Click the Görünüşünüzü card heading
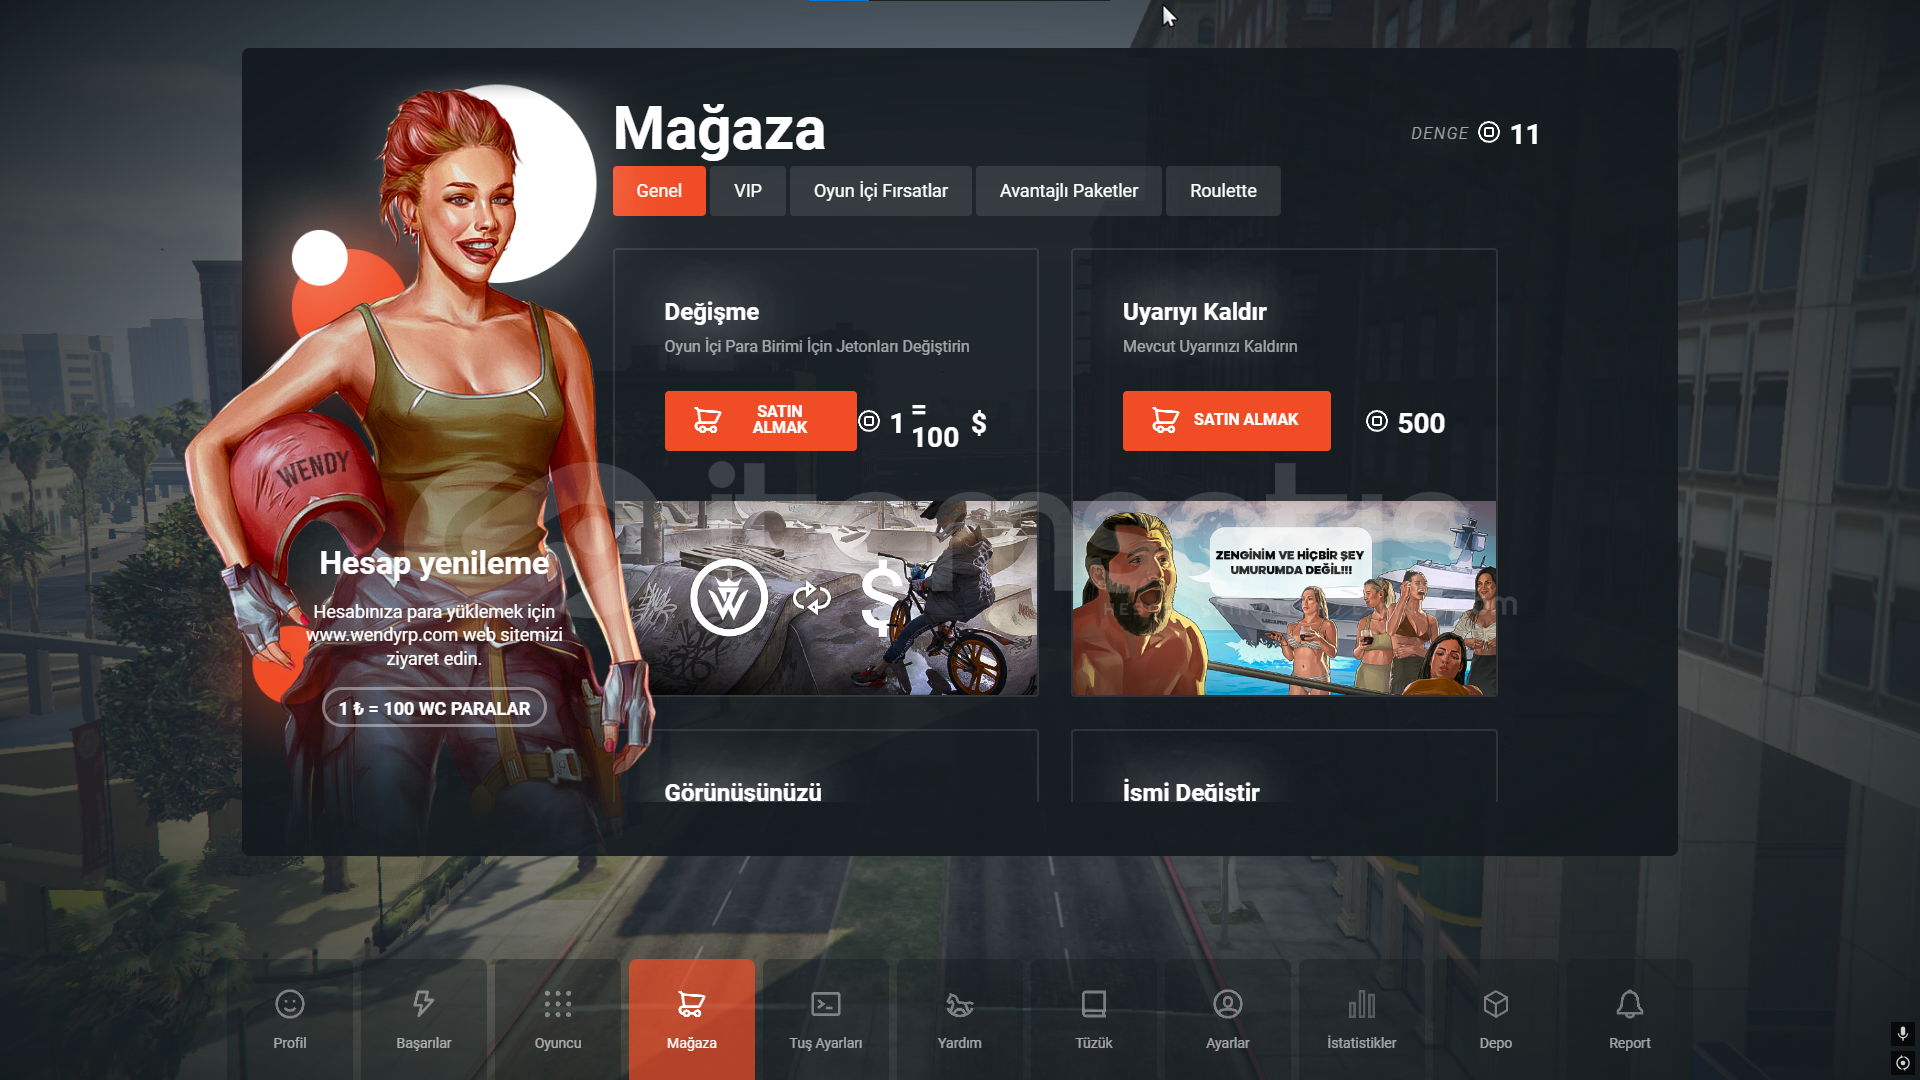The image size is (1920, 1080). [743, 792]
